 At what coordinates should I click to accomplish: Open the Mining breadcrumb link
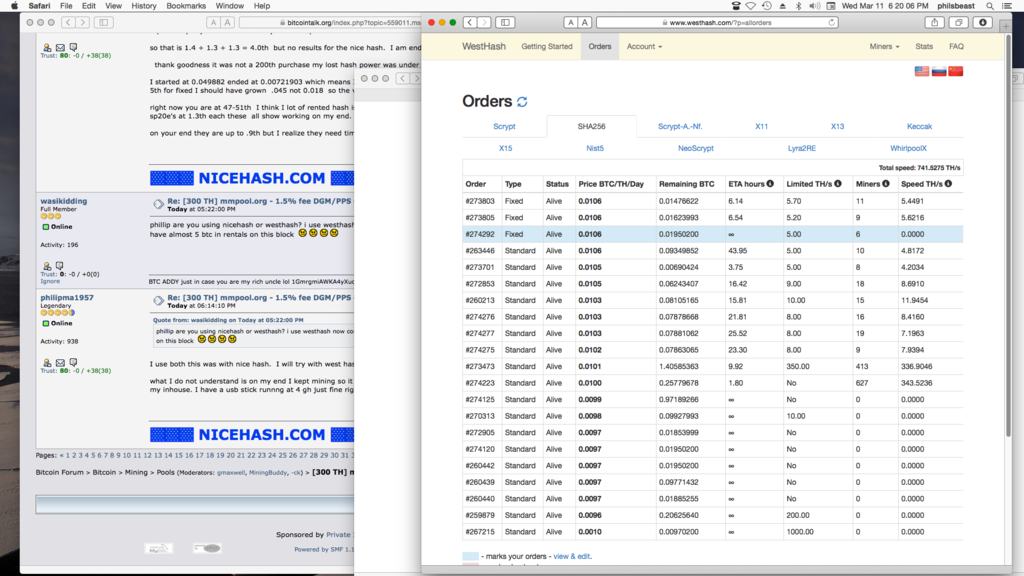coord(136,472)
